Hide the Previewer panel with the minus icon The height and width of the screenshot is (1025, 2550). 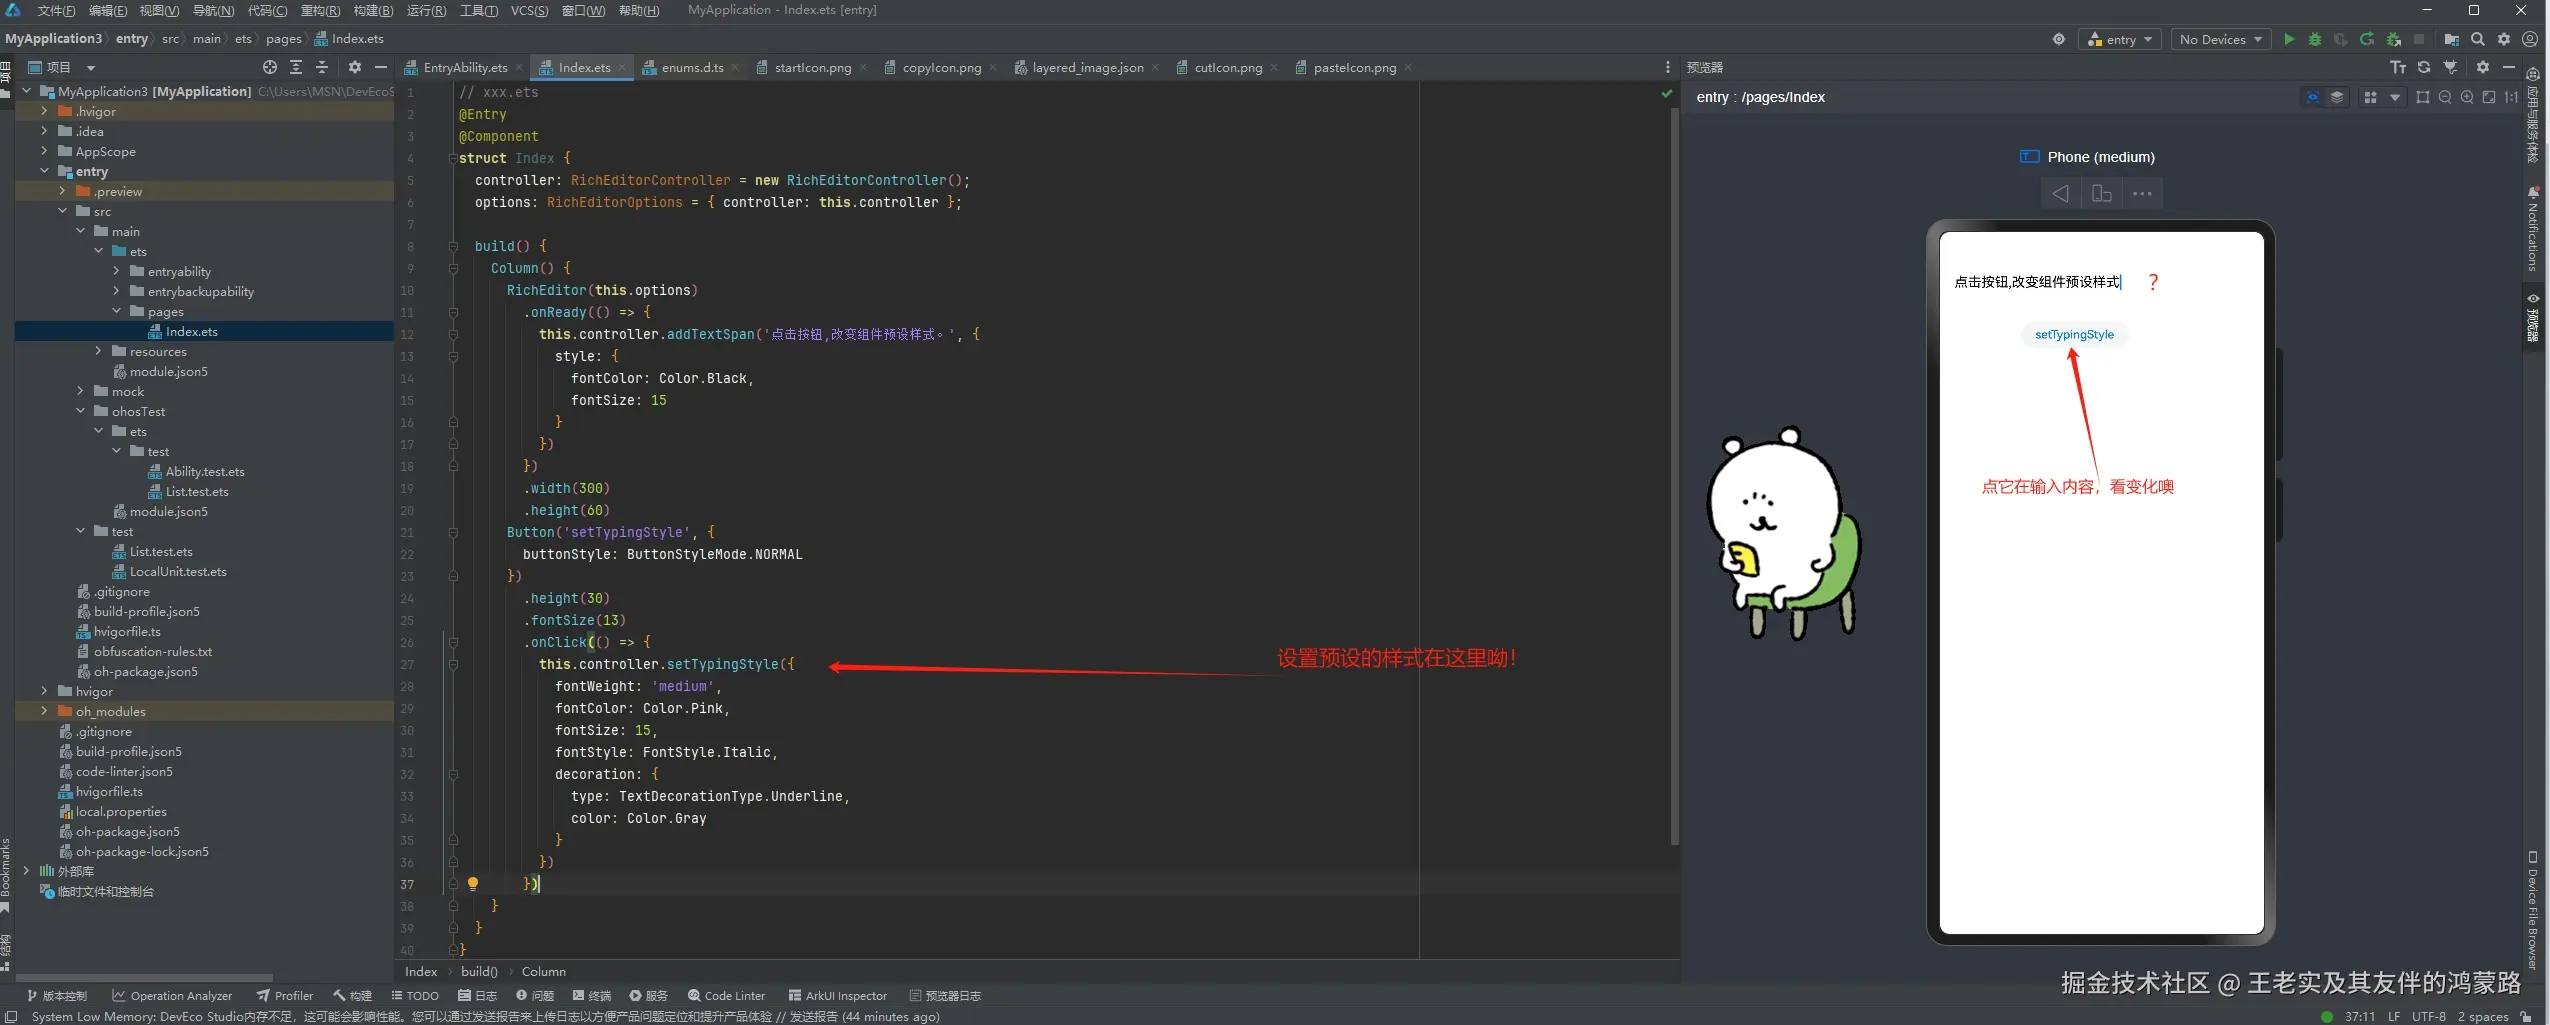(x=2509, y=67)
